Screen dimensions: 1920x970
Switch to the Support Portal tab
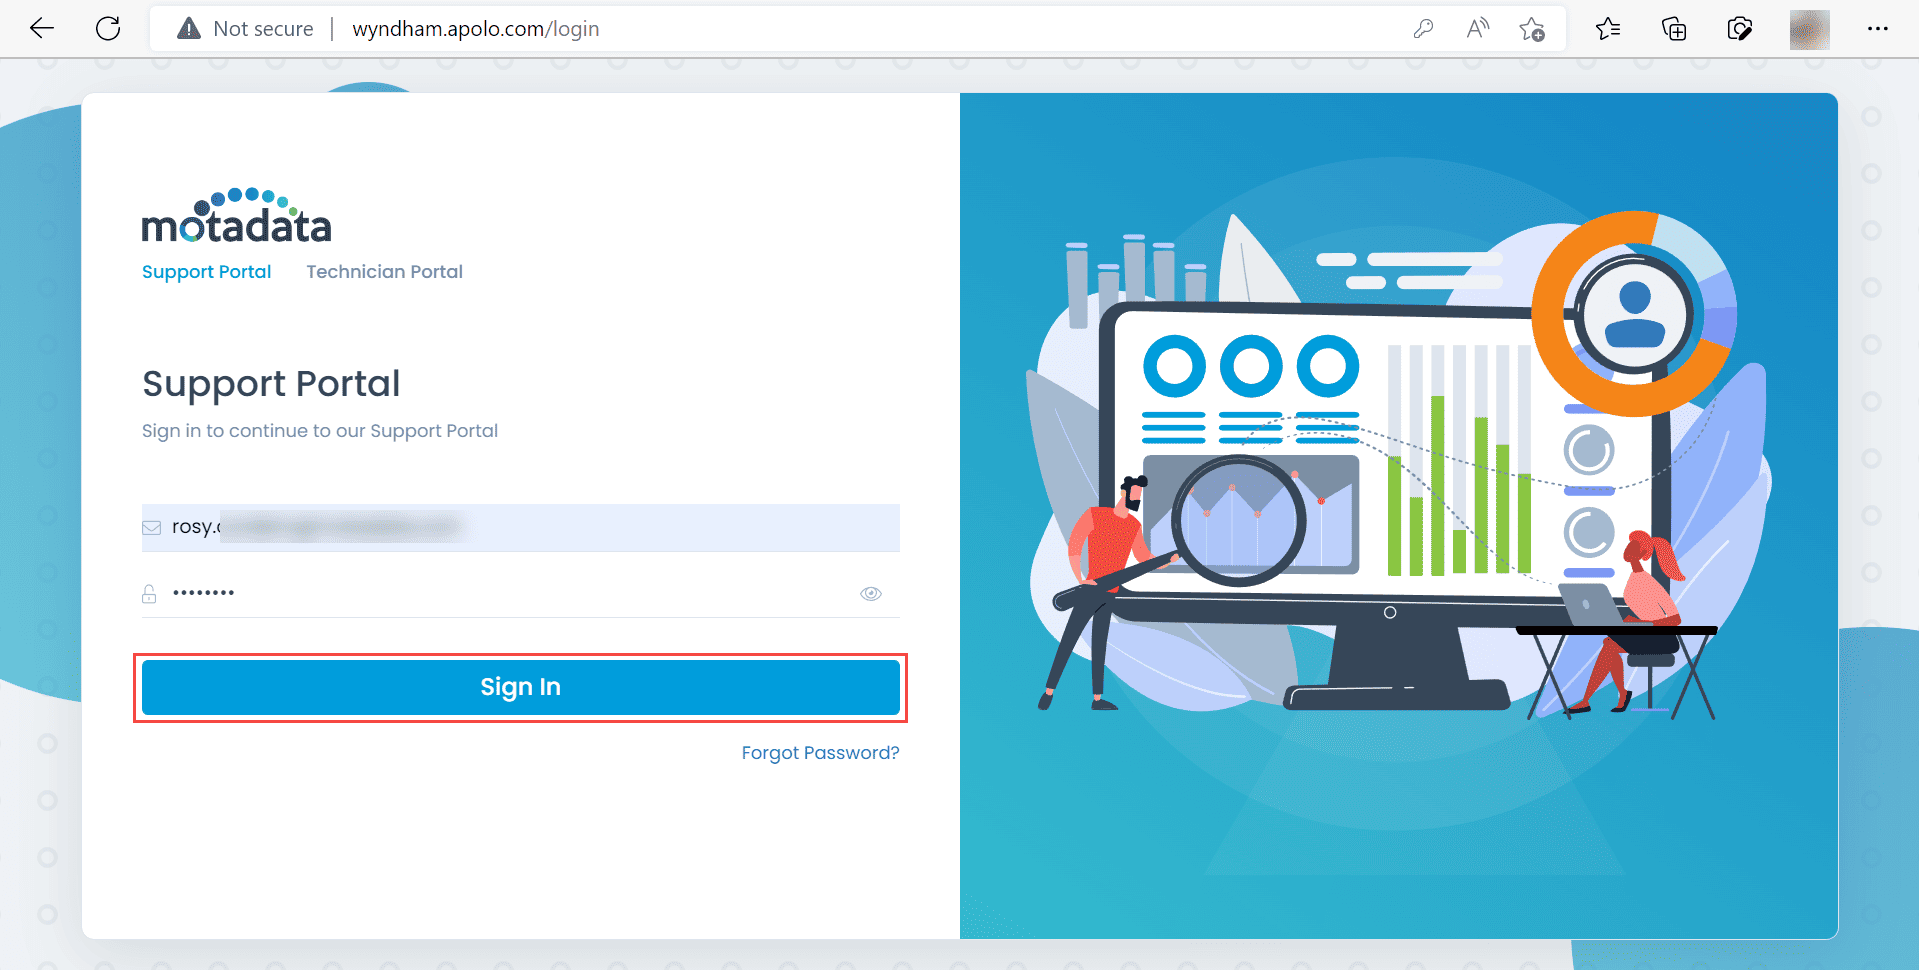pyautogui.click(x=206, y=272)
